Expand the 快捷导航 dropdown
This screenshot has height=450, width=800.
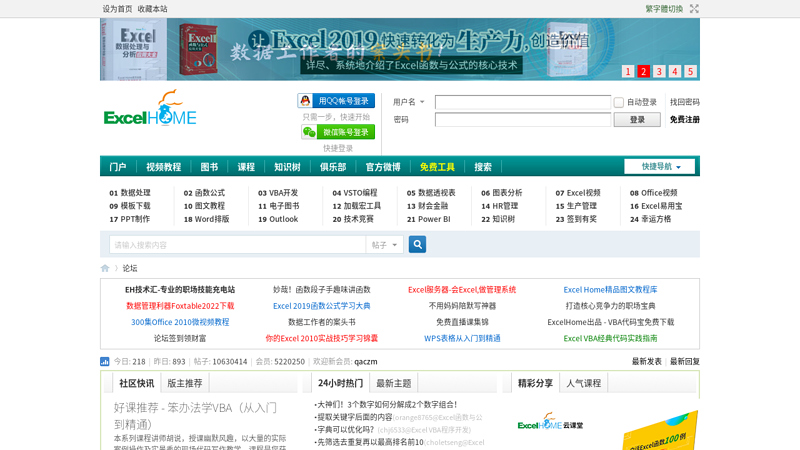coord(660,166)
